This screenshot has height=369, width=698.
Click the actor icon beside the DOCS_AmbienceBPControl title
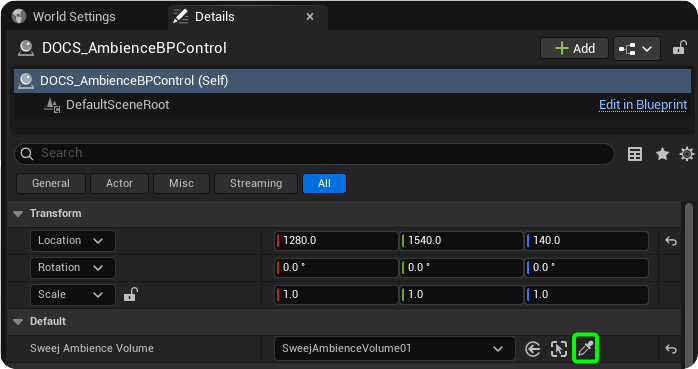coord(26,48)
